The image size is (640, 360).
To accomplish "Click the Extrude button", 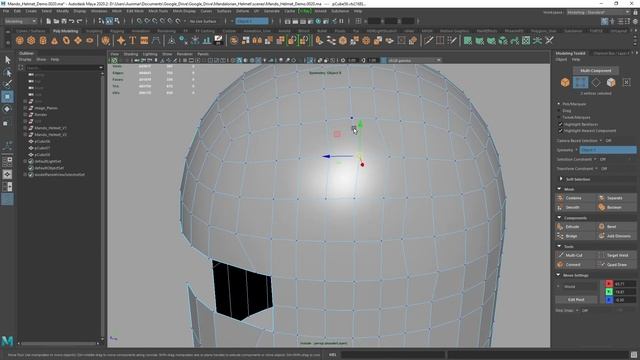I will coord(576,227).
